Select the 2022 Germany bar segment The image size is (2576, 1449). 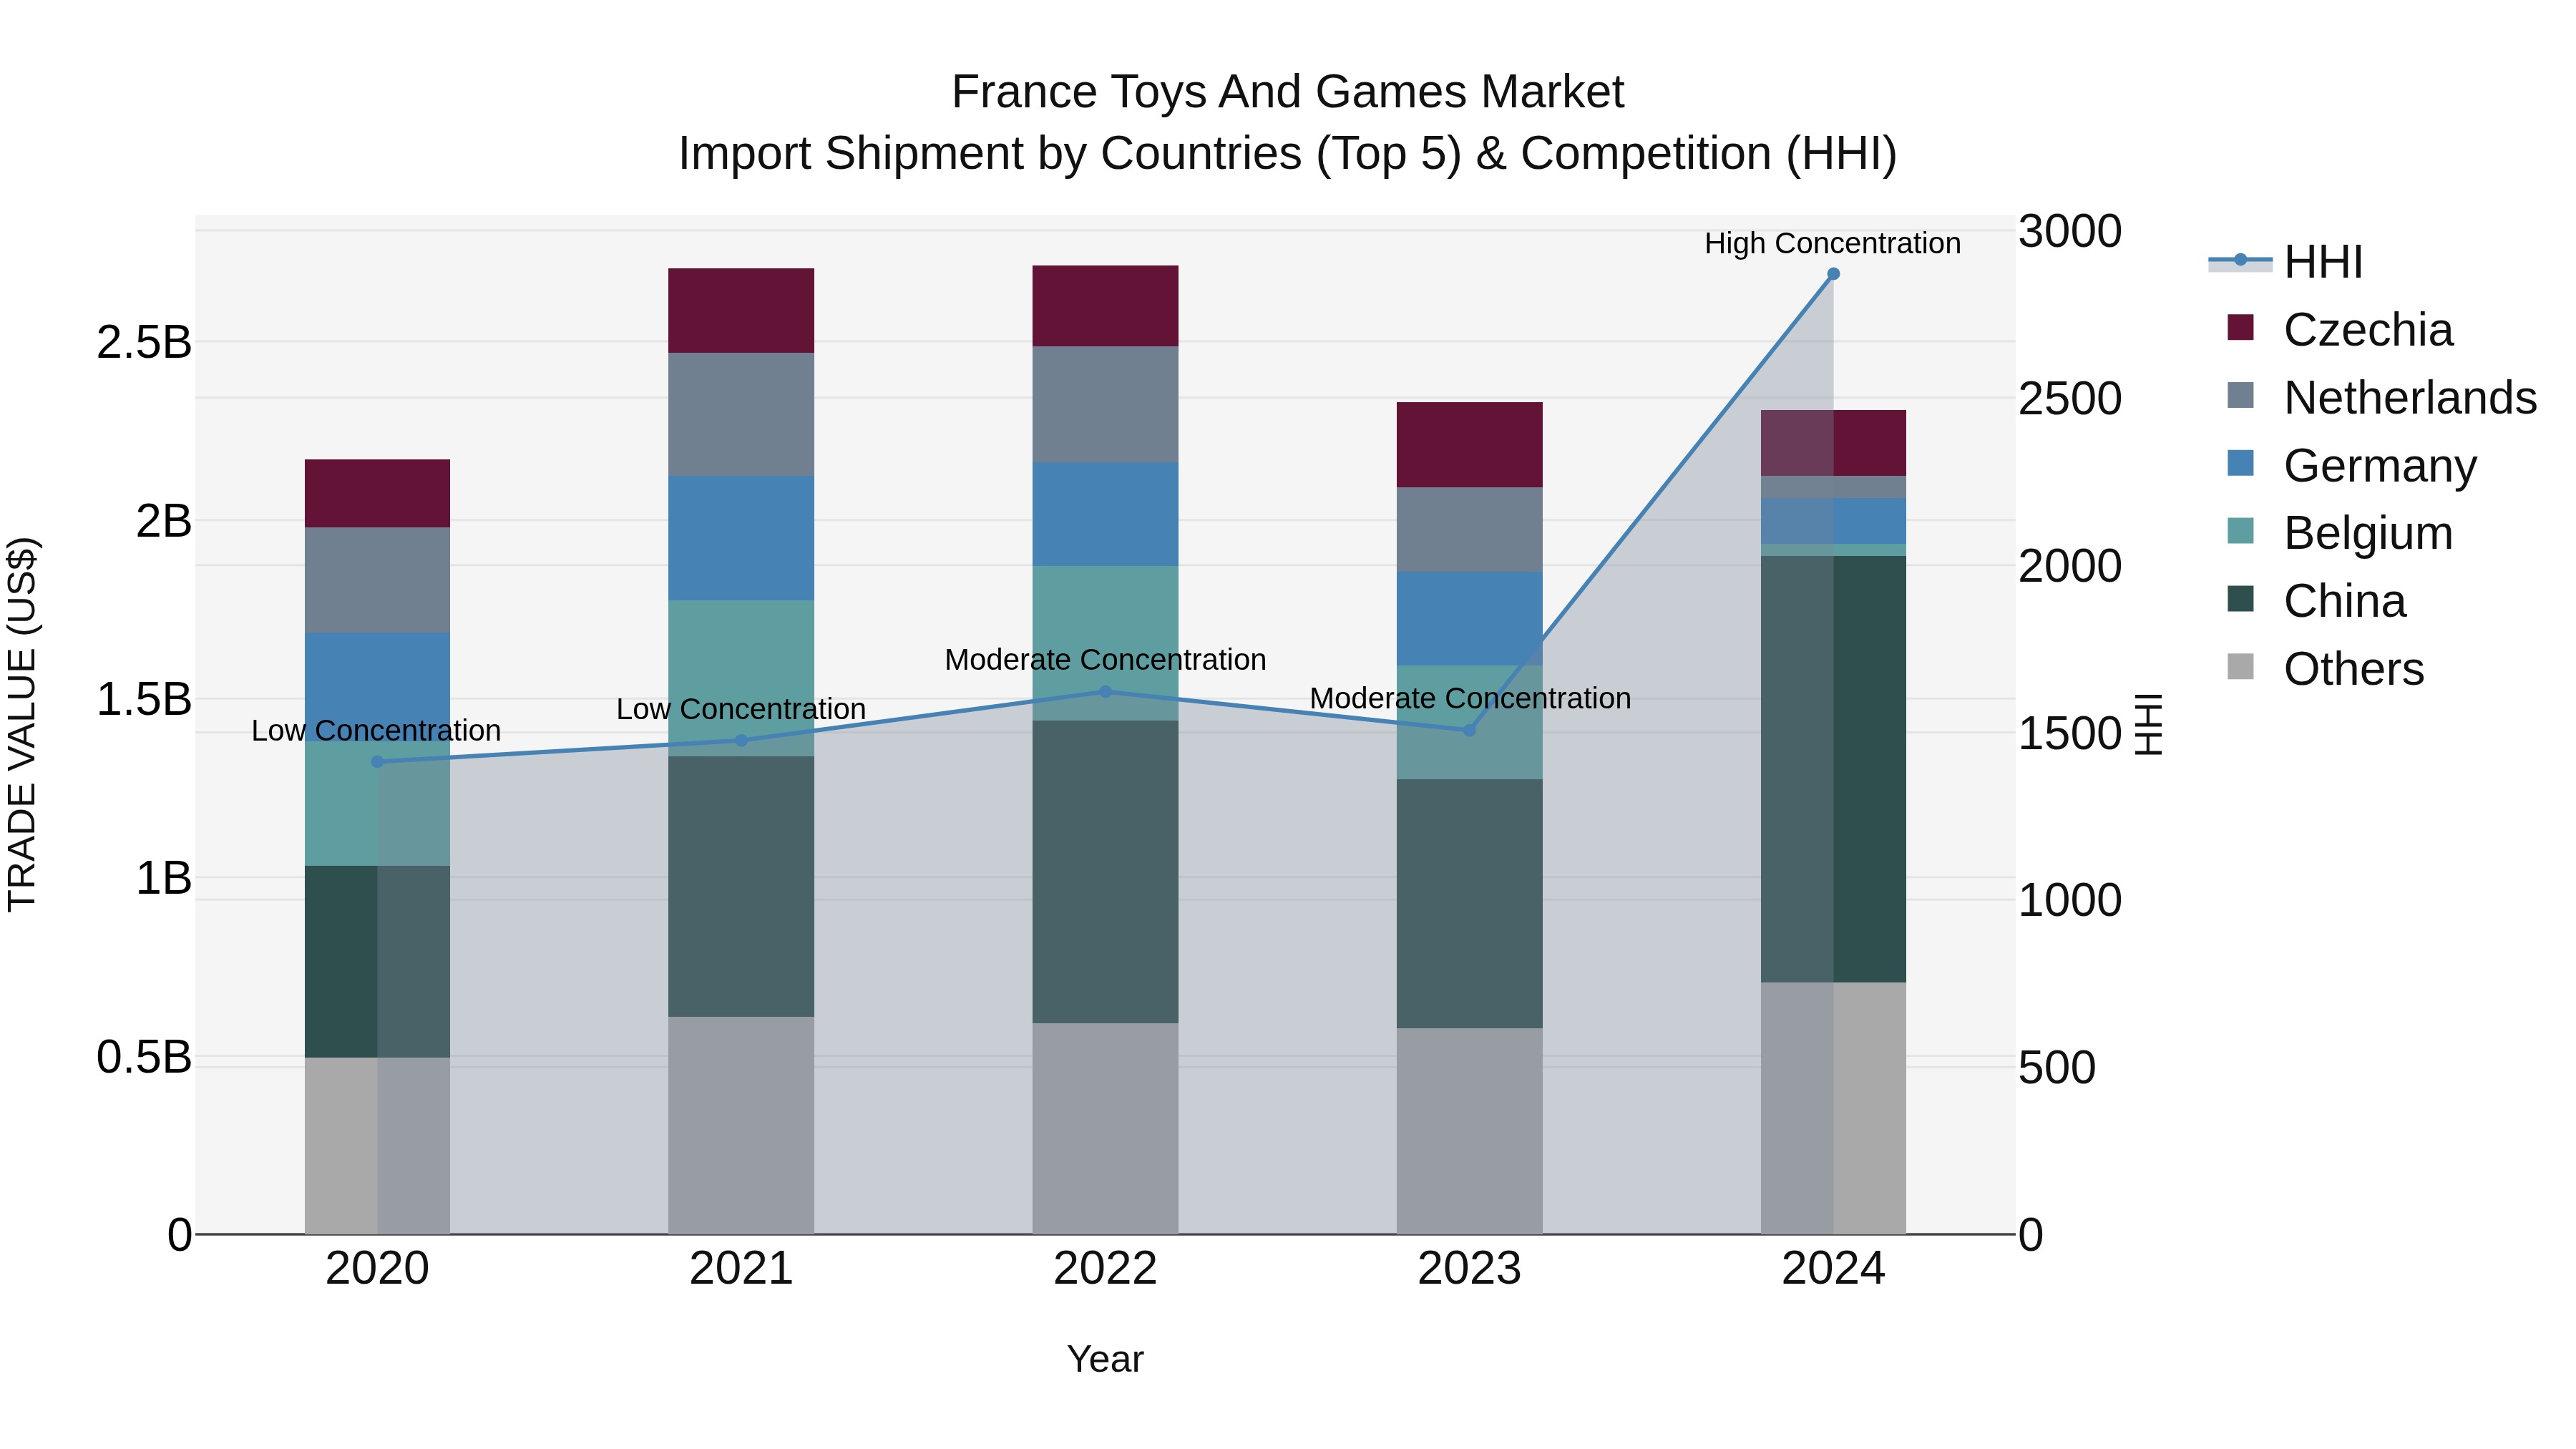(1105, 514)
